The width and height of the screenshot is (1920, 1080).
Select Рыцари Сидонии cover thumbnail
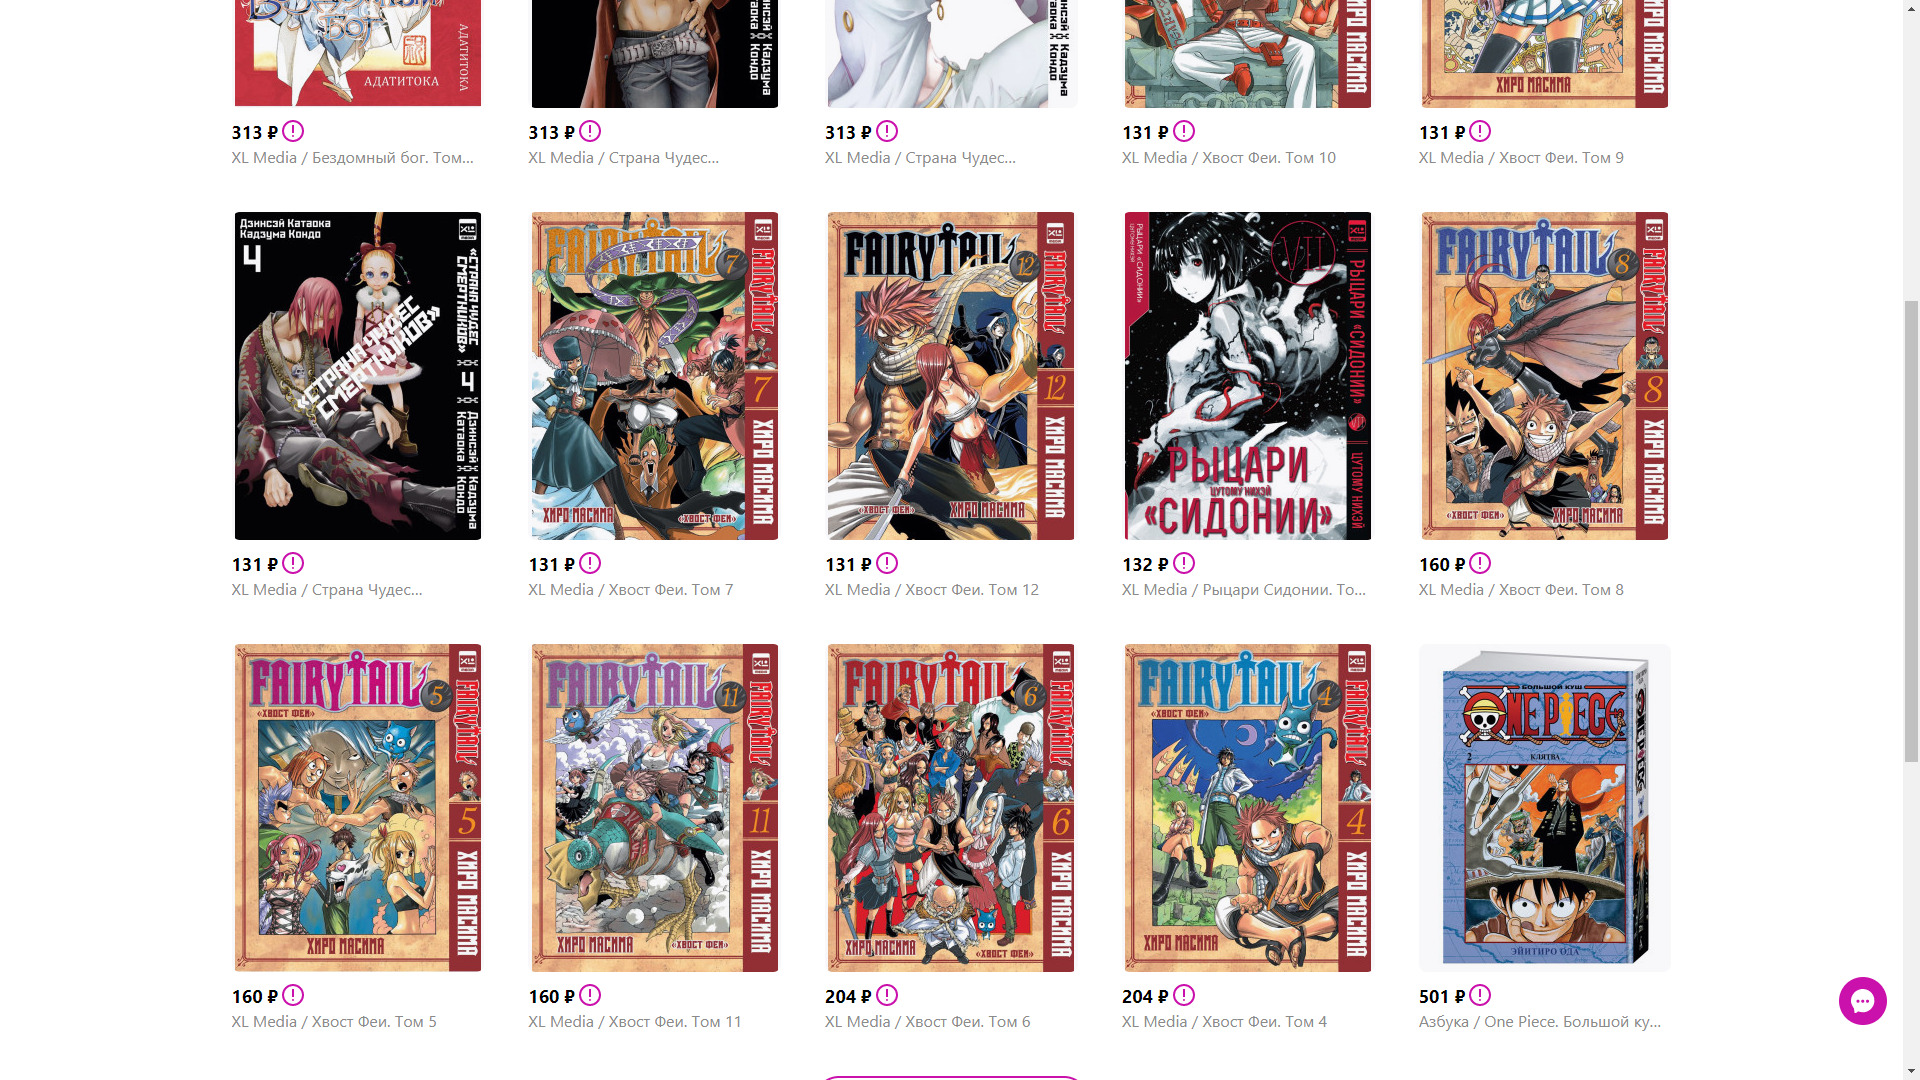[x=1248, y=376]
